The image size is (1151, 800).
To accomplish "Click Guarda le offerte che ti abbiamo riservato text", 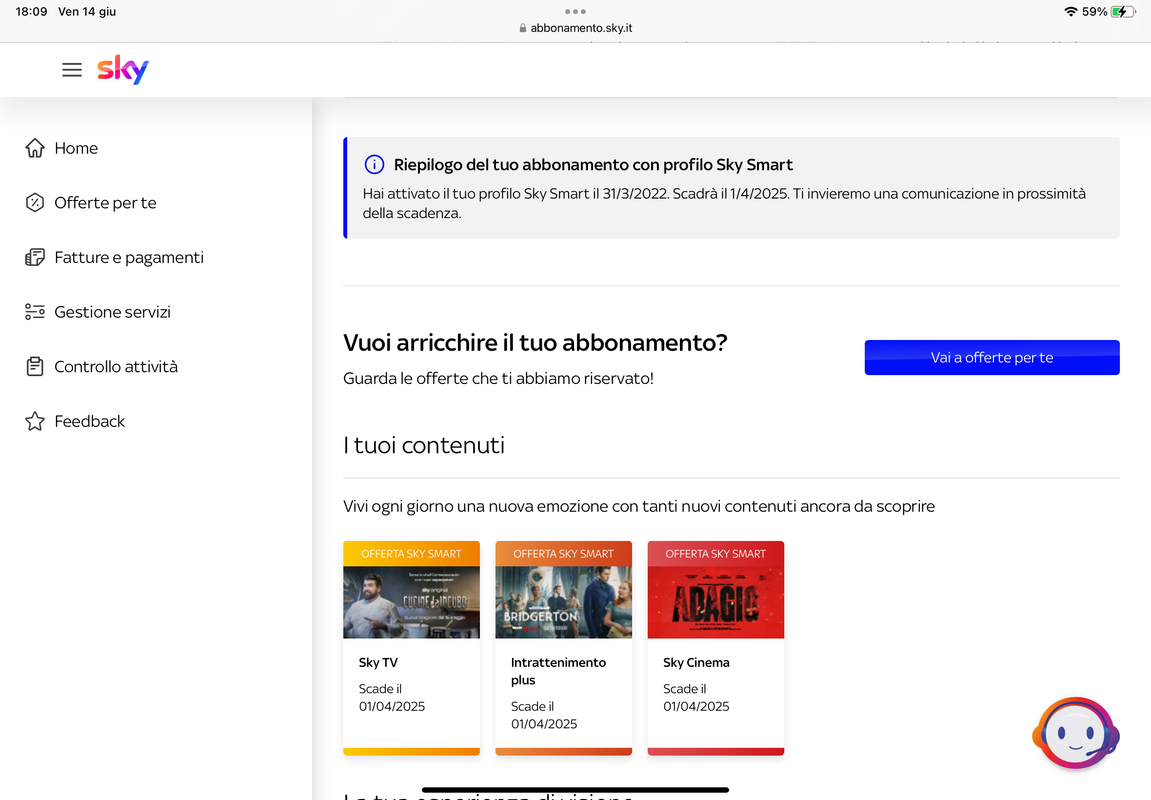I will pos(498,379).
